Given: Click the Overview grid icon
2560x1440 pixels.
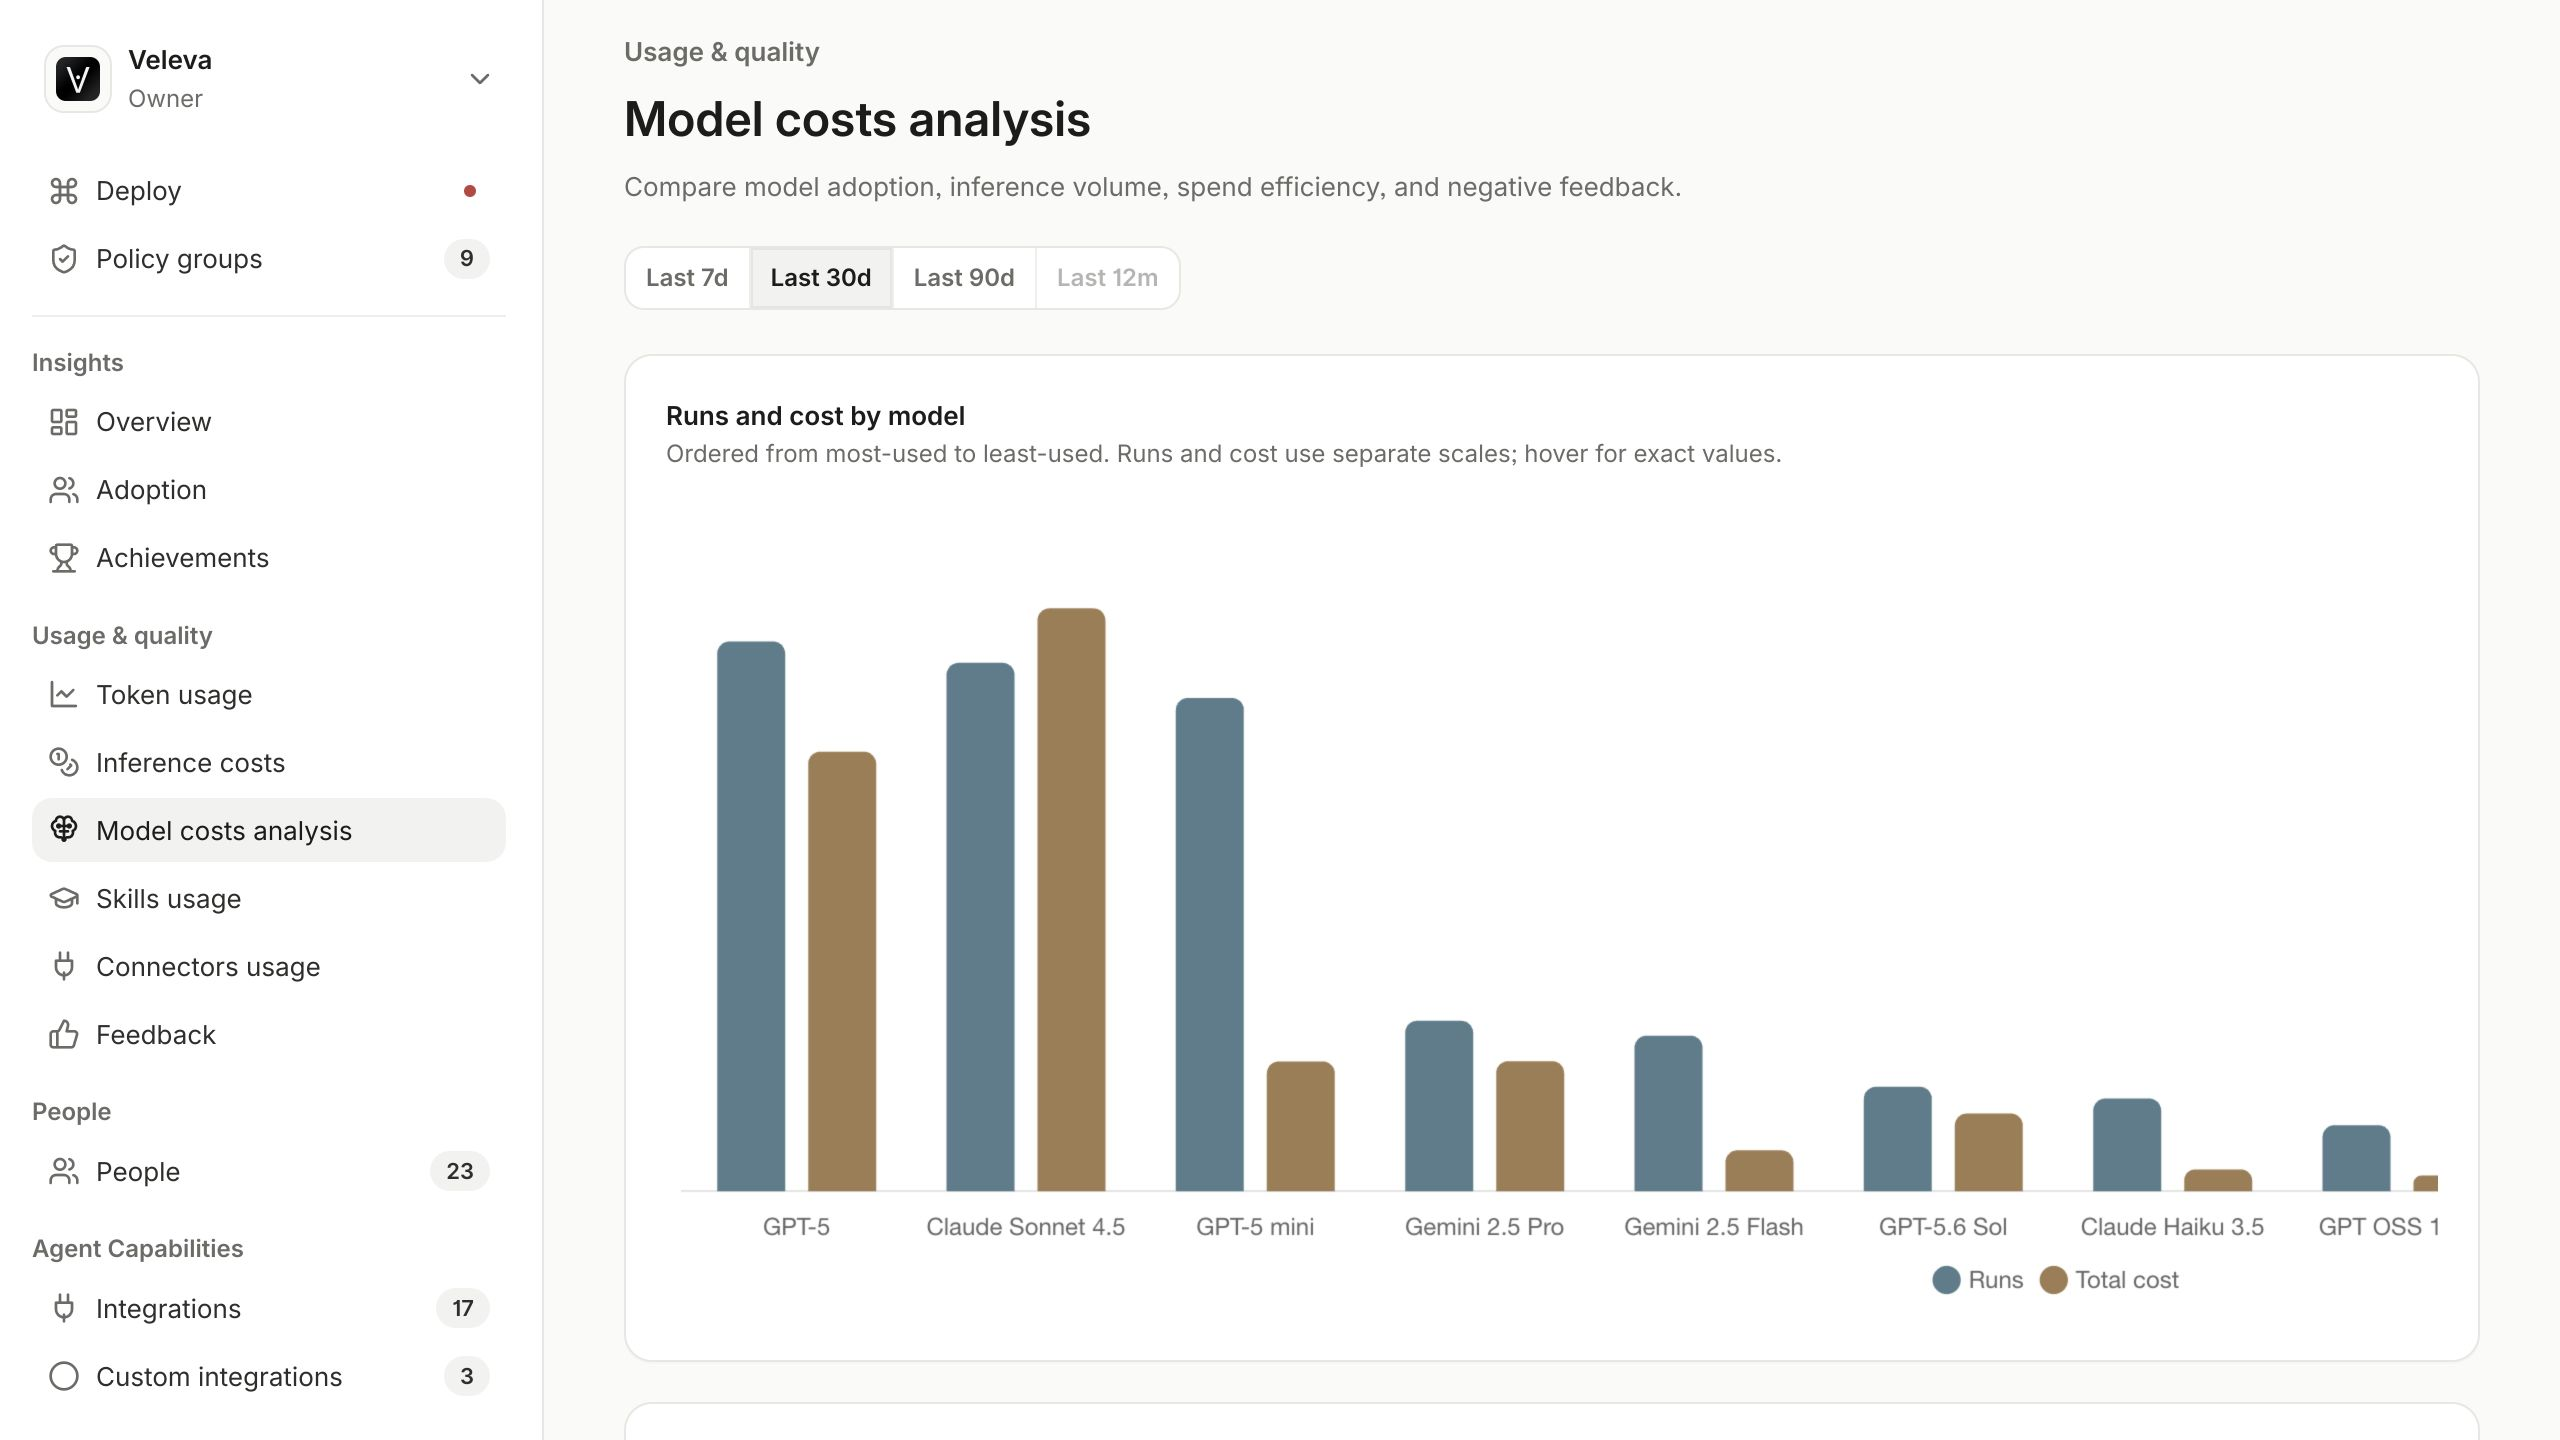Looking at the screenshot, I should tap(64, 422).
